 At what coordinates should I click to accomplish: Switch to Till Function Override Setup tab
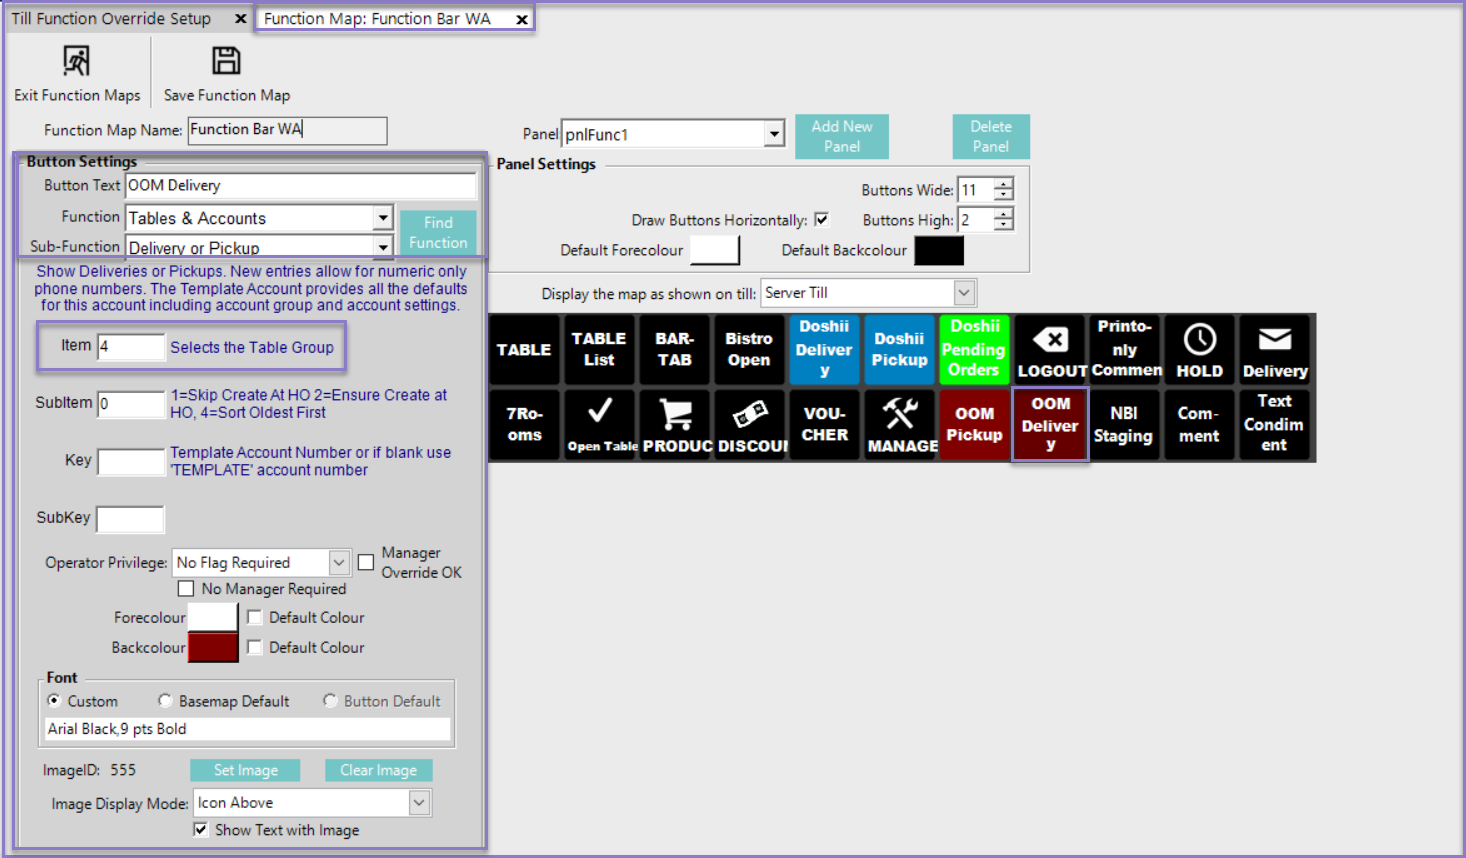pos(111,19)
